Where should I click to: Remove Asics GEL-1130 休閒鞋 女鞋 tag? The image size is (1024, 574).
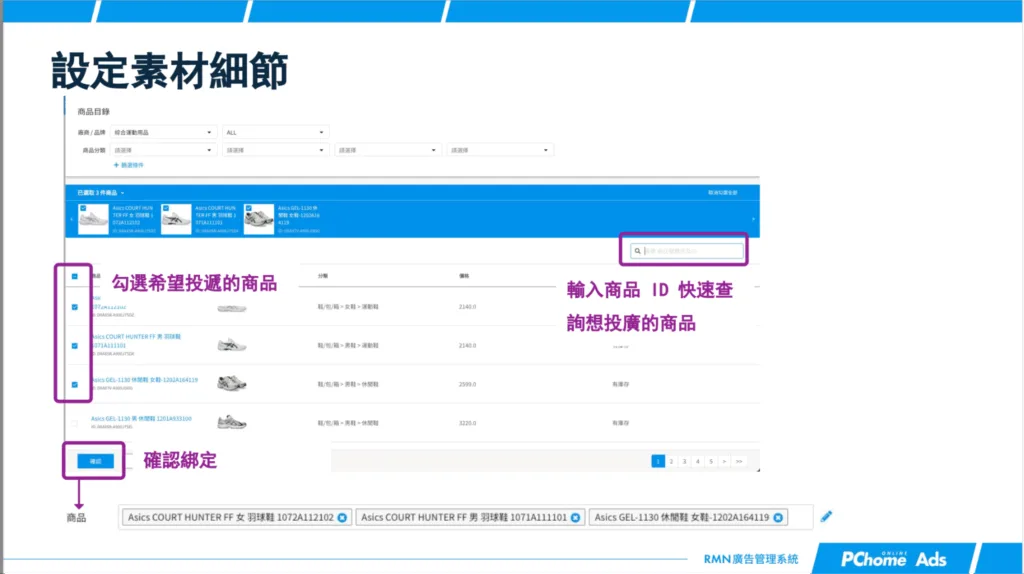pyautogui.click(x=778, y=518)
